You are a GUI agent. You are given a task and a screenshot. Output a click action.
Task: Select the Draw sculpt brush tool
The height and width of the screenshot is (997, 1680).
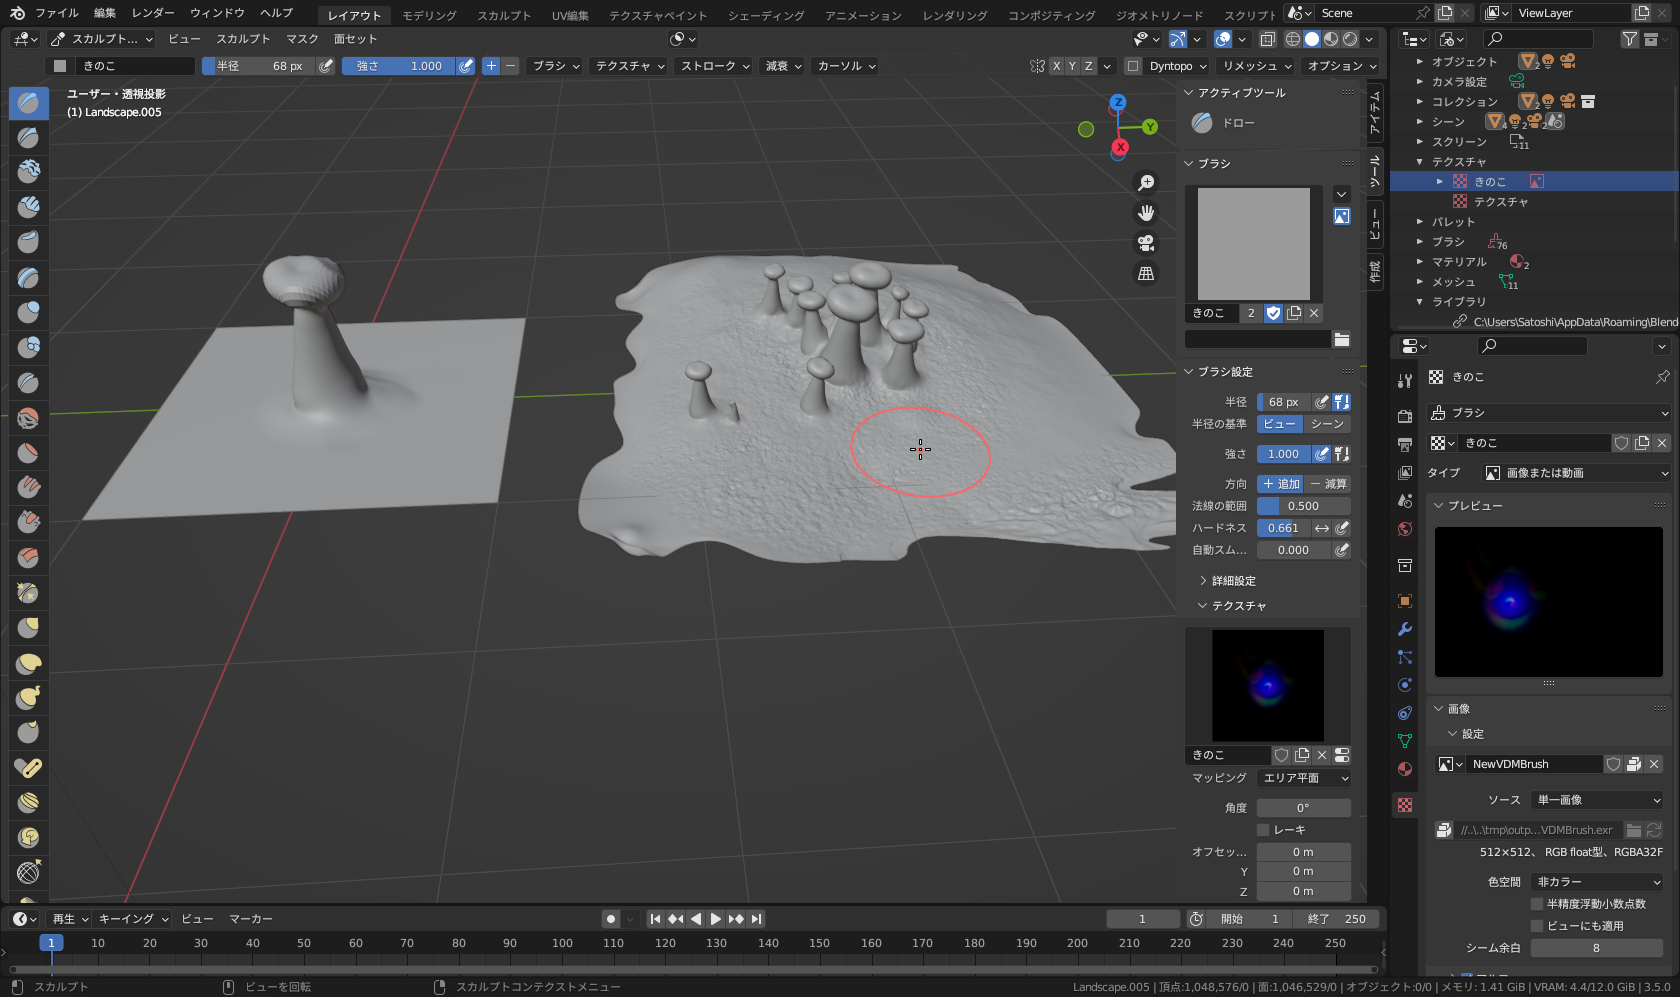29,103
